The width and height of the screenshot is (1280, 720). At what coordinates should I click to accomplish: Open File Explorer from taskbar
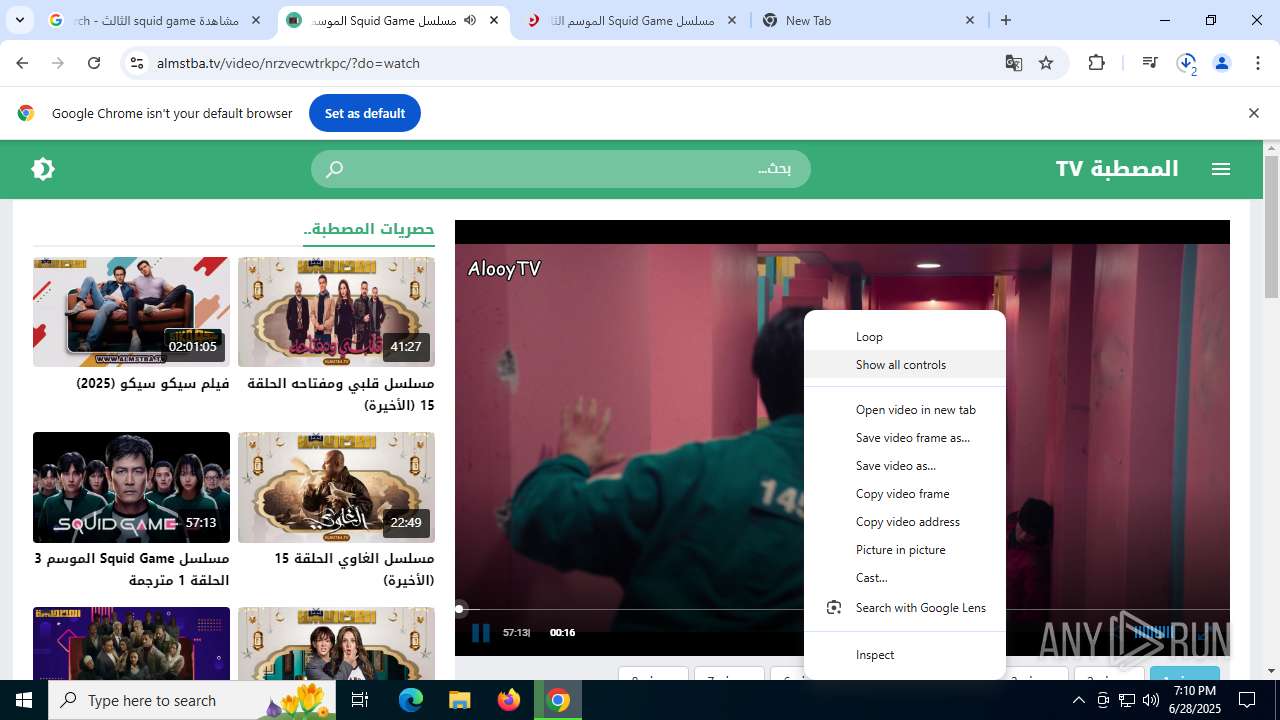(x=459, y=700)
